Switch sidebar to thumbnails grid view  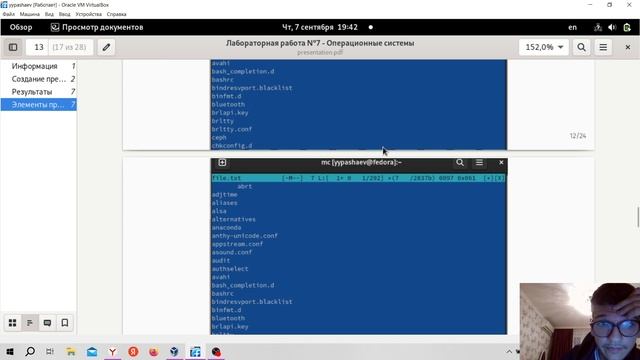click(x=13, y=323)
